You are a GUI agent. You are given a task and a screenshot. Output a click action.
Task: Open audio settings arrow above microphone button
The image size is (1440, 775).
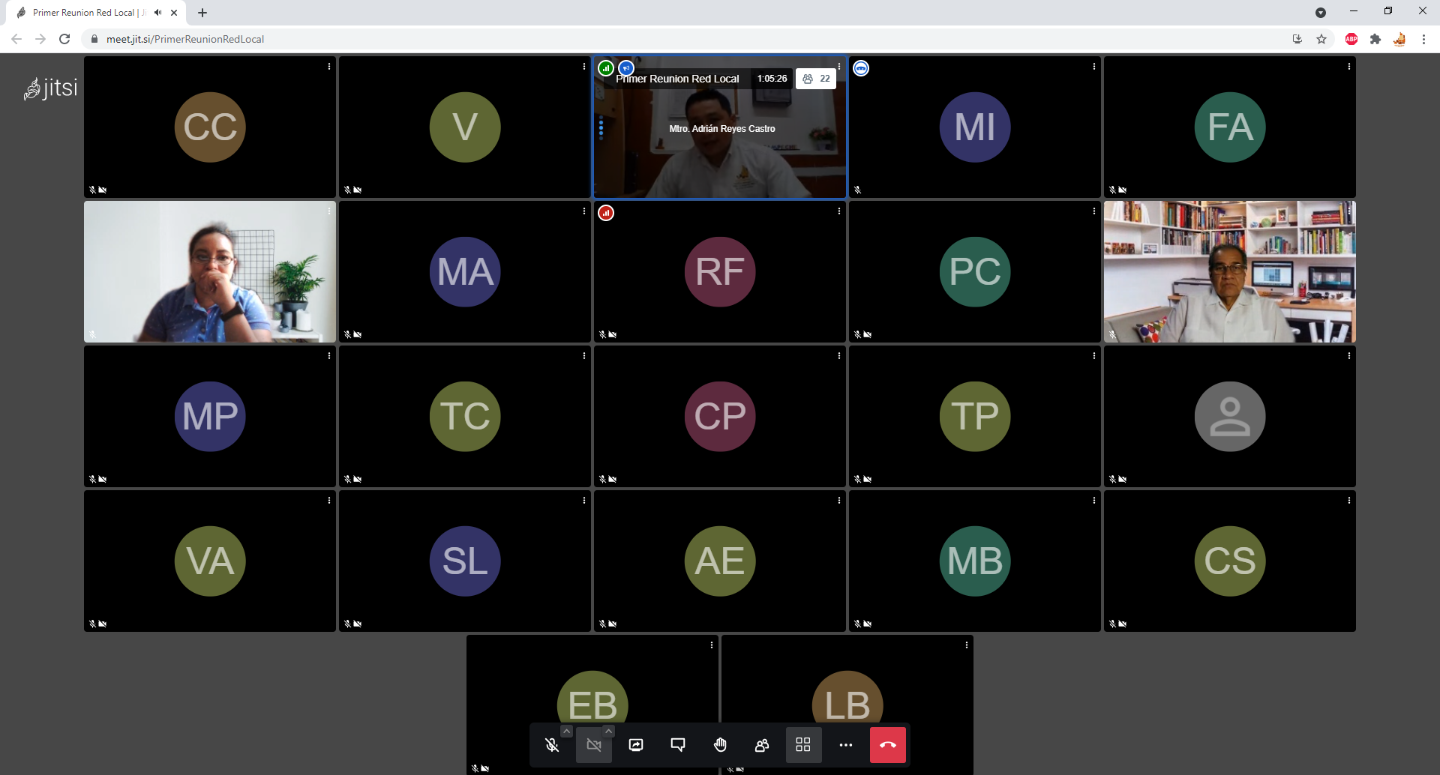pyautogui.click(x=567, y=731)
